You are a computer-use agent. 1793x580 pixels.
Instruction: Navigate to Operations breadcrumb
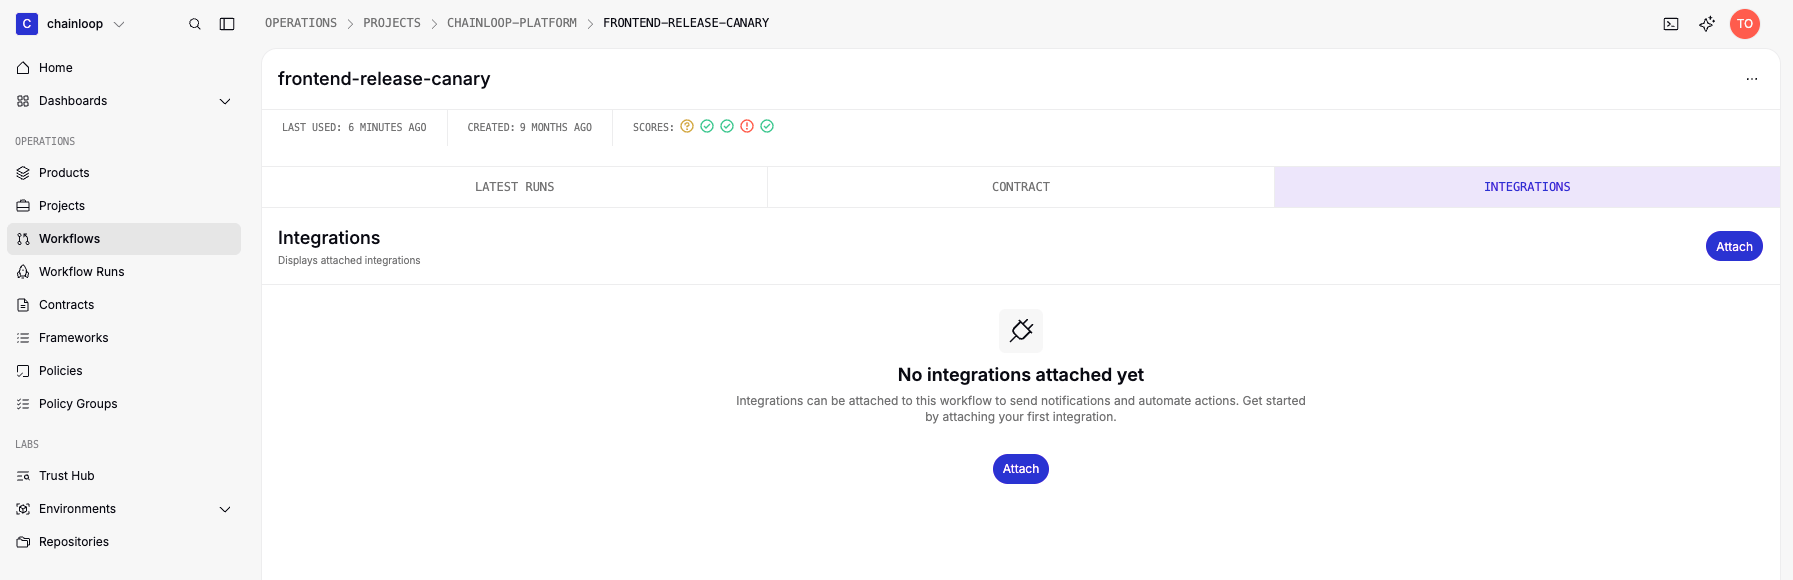301,23
